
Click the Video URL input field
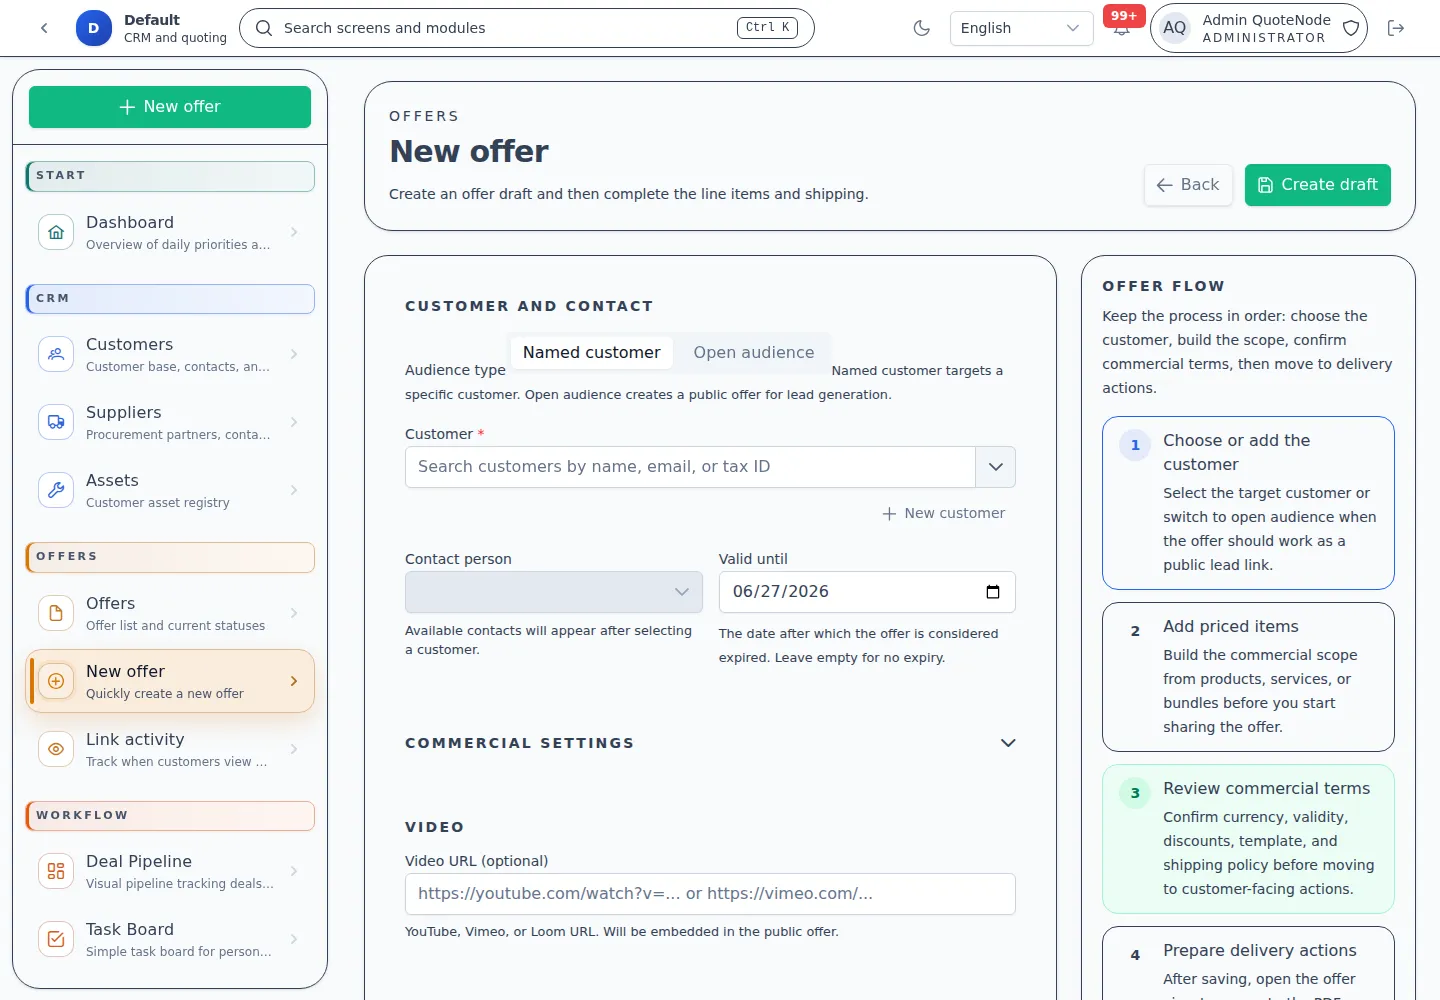click(710, 894)
